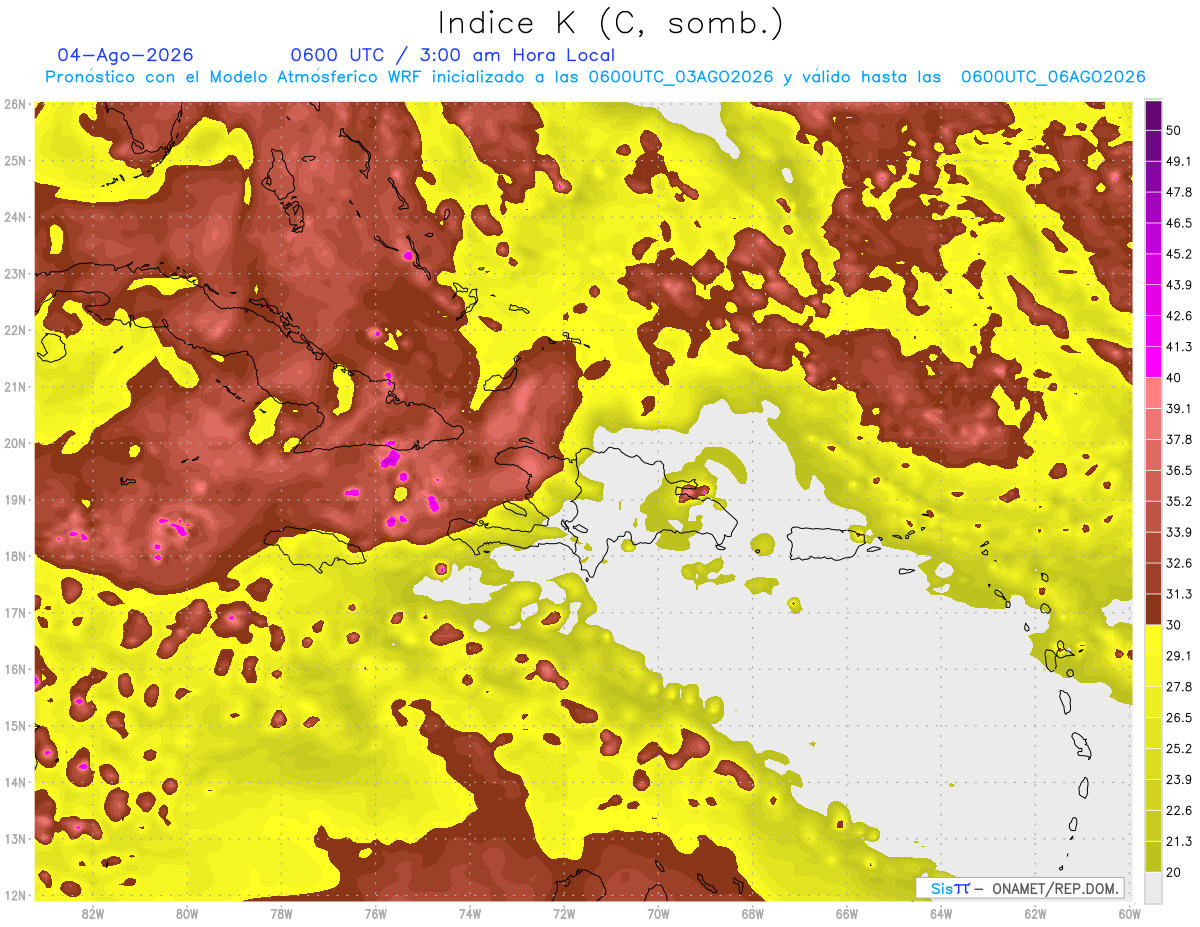This screenshot has height=927, width=1200.
Task: Click the '42.6' color scale label
Action: [1179, 316]
